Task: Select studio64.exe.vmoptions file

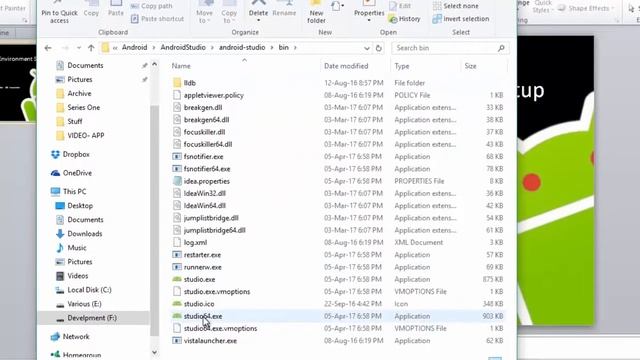Action: (220, 328)
